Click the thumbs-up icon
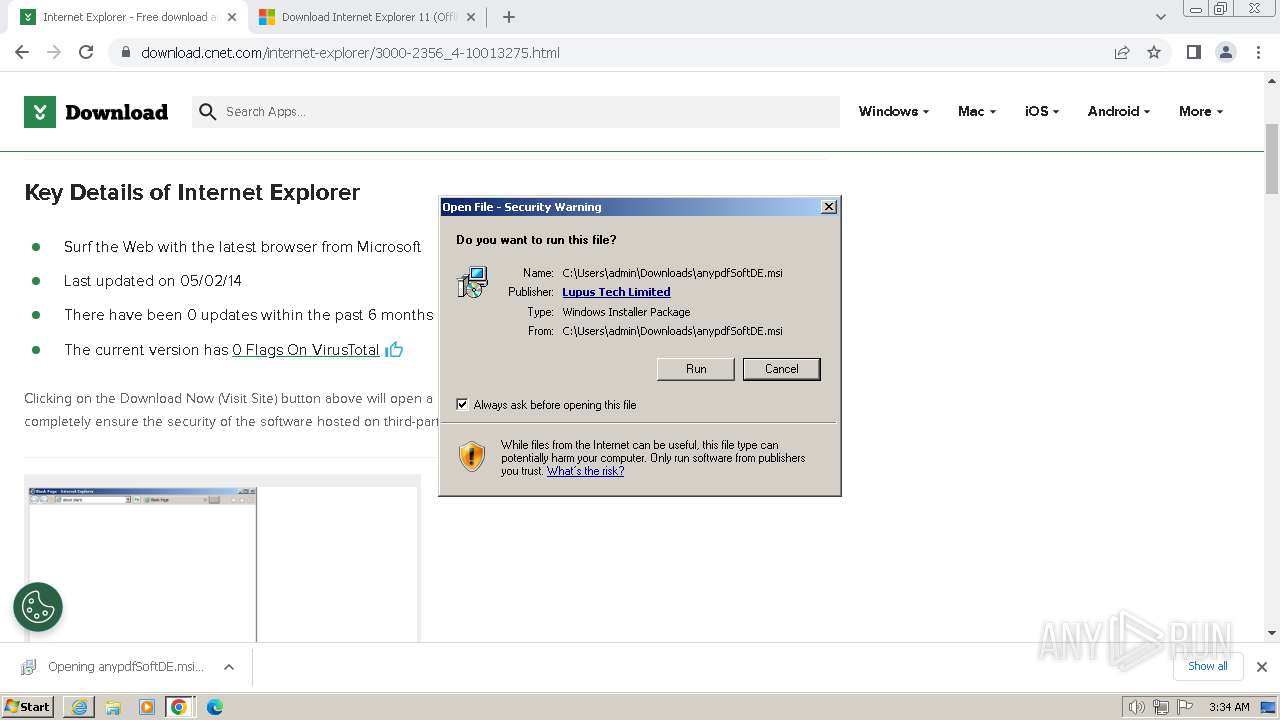Screen dimensions: 1280x720 394,349
